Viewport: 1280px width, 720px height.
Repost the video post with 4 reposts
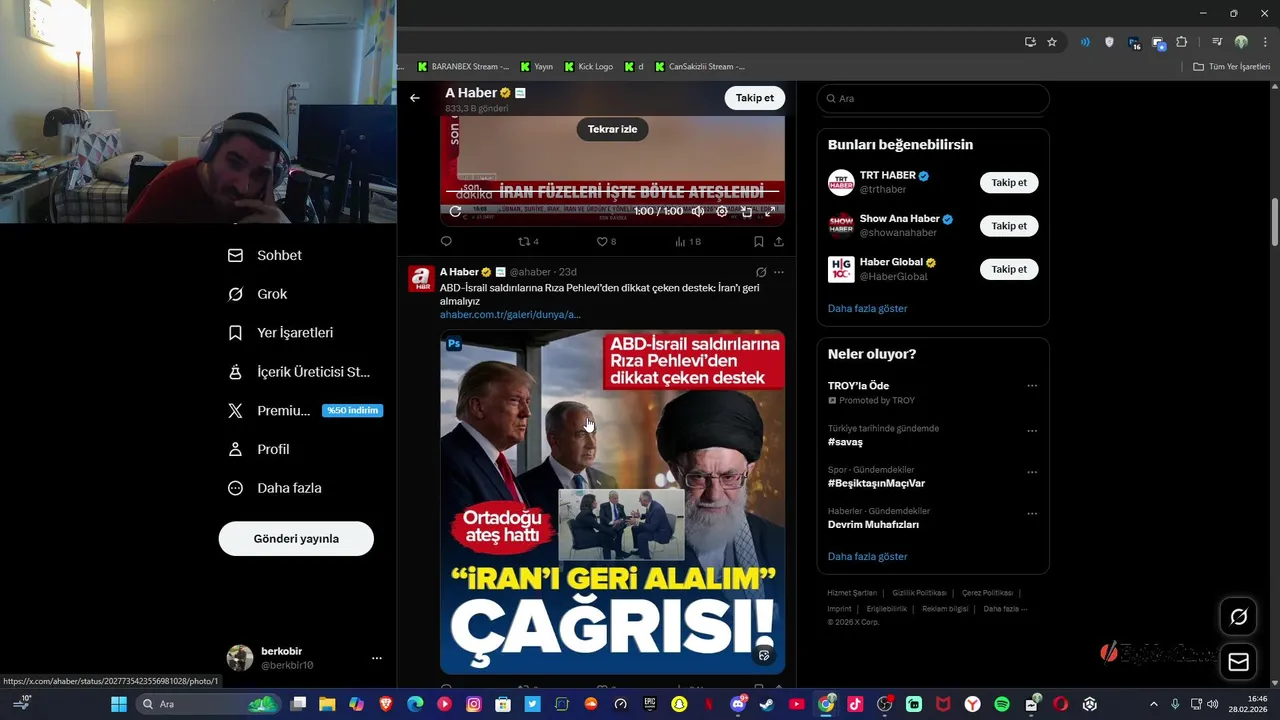click(528, 241)
